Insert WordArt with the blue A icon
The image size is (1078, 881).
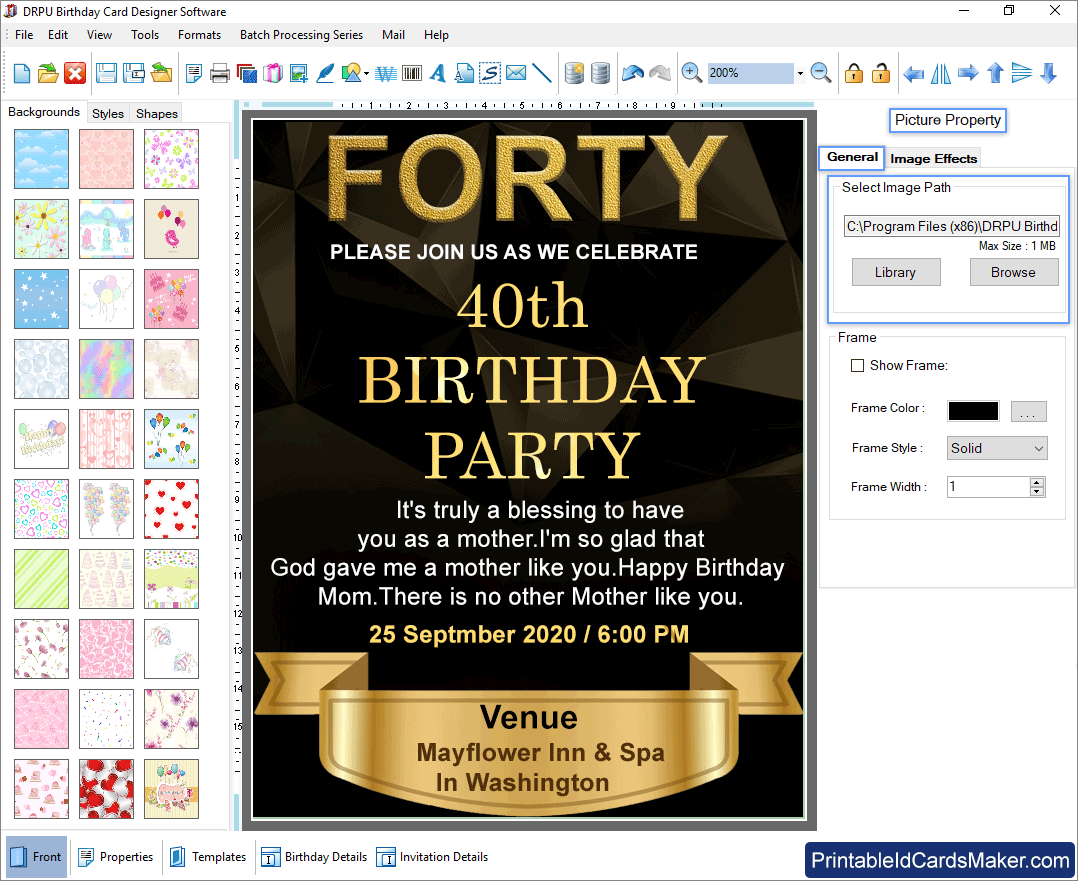(x=438, y=73)
